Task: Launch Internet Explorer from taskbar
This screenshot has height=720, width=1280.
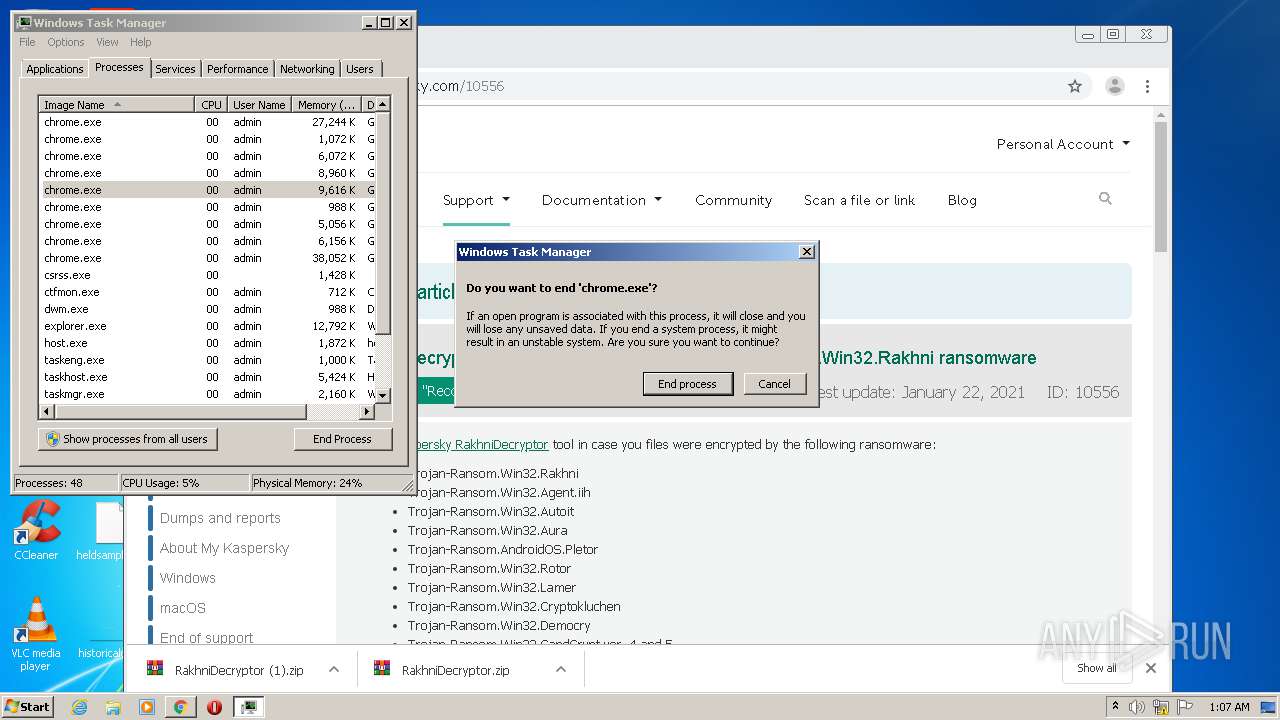Action: pyautogui.click(x=79, y=707)
